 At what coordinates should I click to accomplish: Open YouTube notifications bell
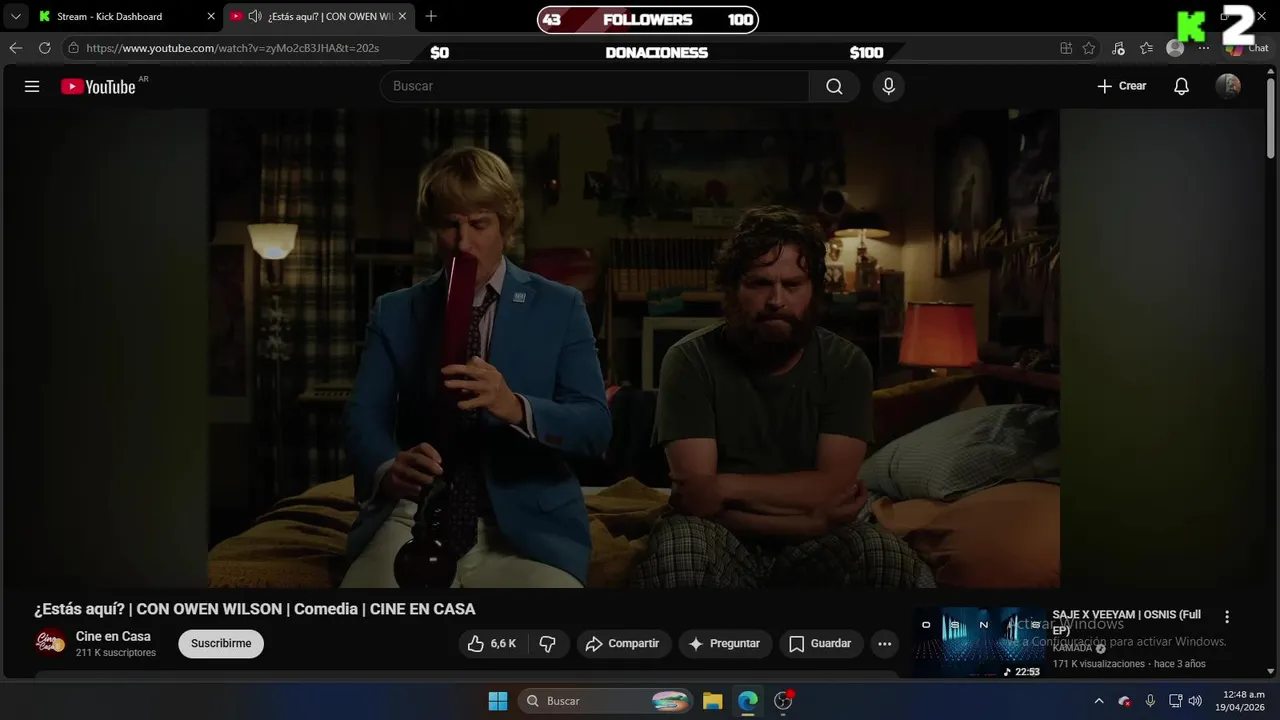click(x=1181, y=86)
